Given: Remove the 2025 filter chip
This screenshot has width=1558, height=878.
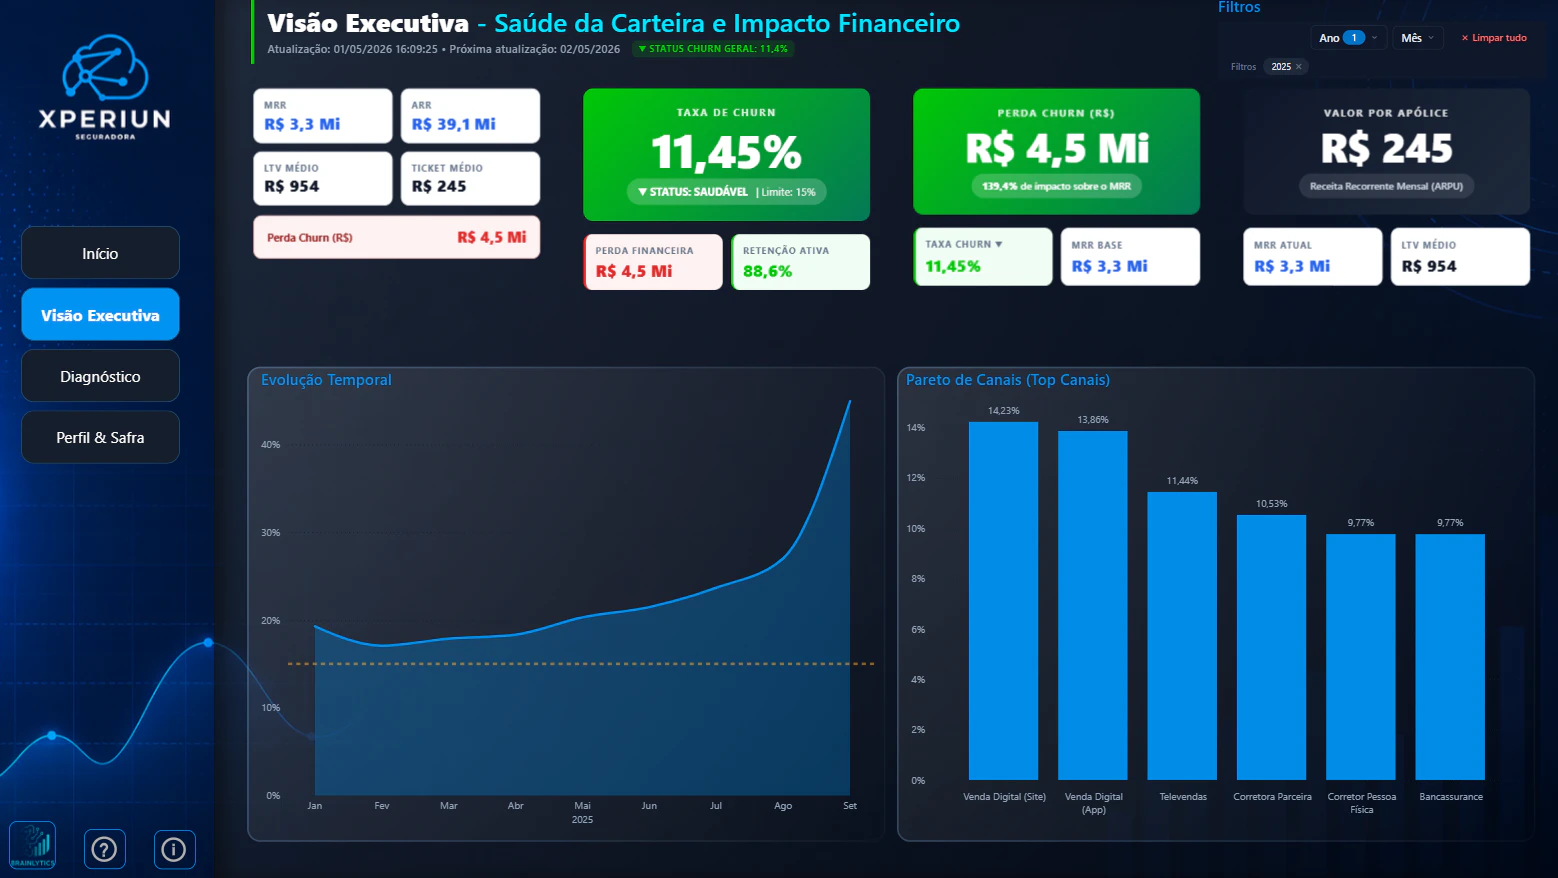Looking at the screenshot, I should pyautogui.click(x=1299, y=67).
